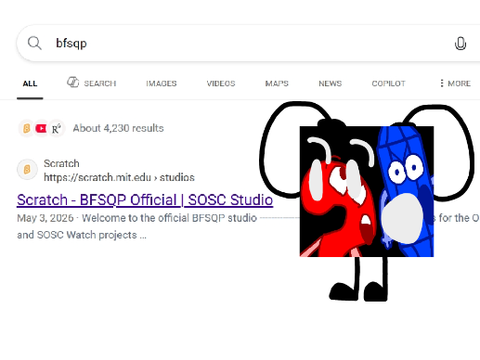Screen dimensions: 480x360
Task: Click the search box containing bfsqp
Action: click(x=248, y=43)
